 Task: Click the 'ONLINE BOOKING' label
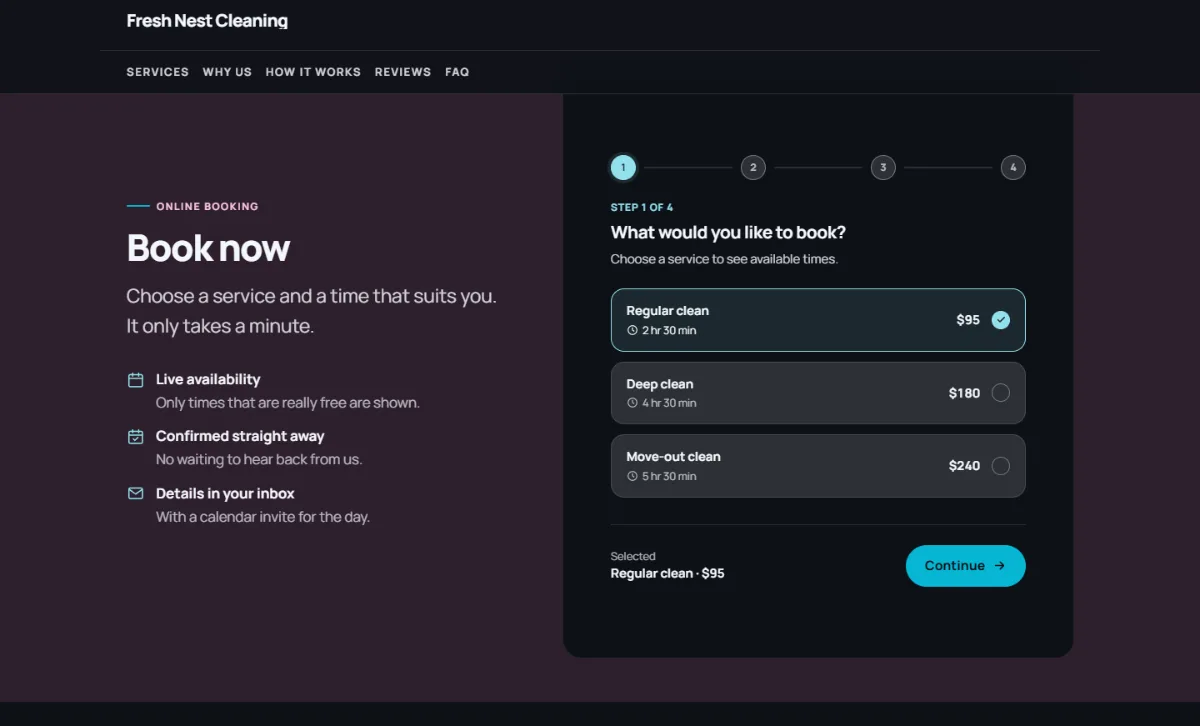(x=207, y=207)
